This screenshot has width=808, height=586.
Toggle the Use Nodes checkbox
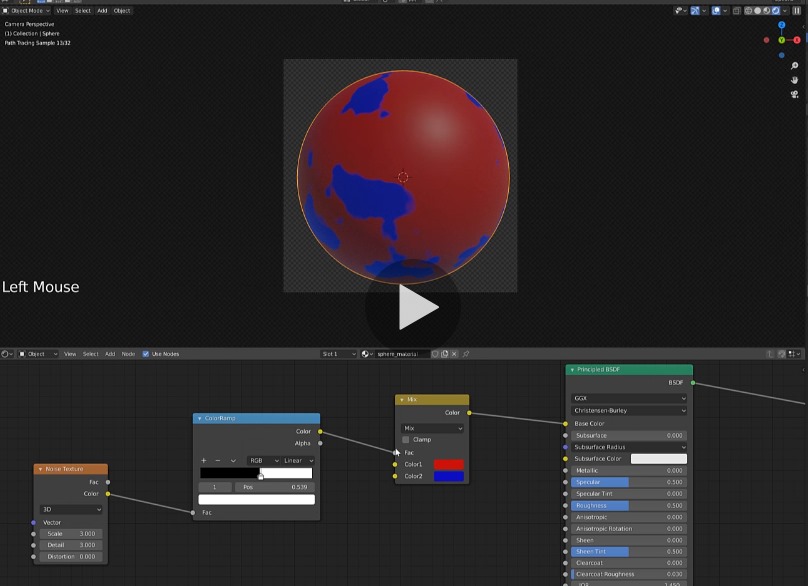(x=146, y=354)
